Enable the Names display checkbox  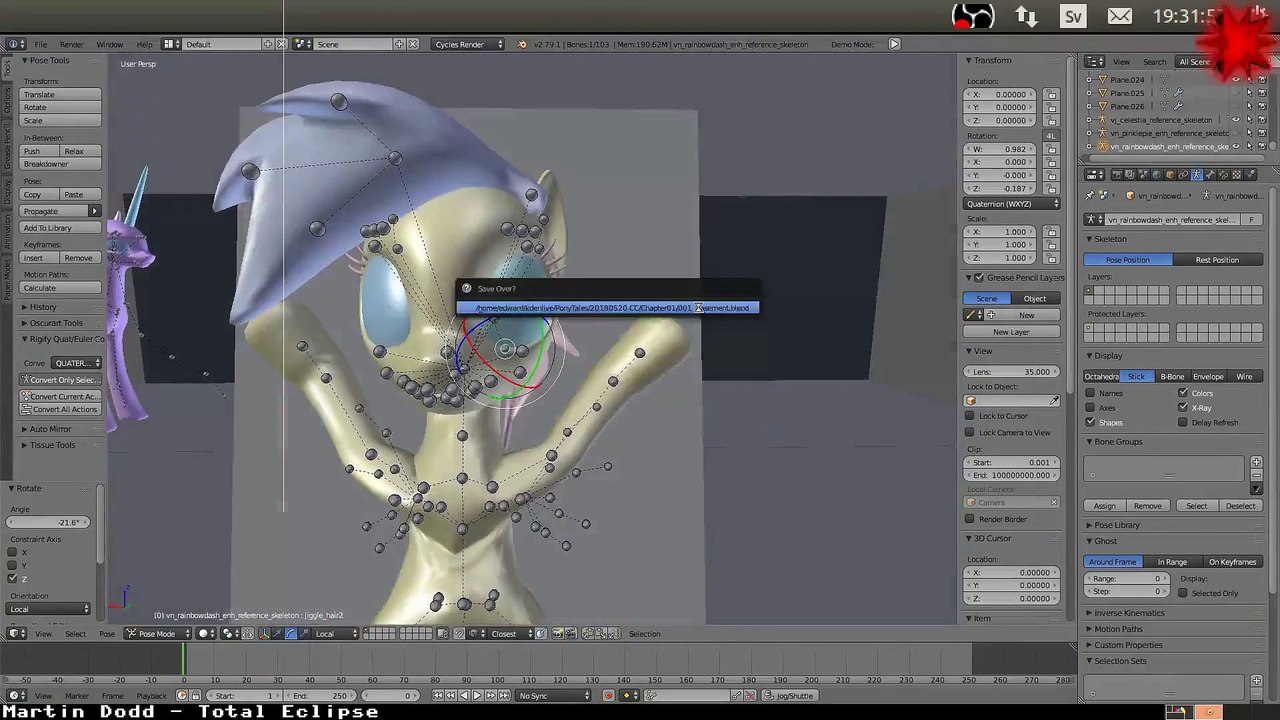tap(1090, 393)
